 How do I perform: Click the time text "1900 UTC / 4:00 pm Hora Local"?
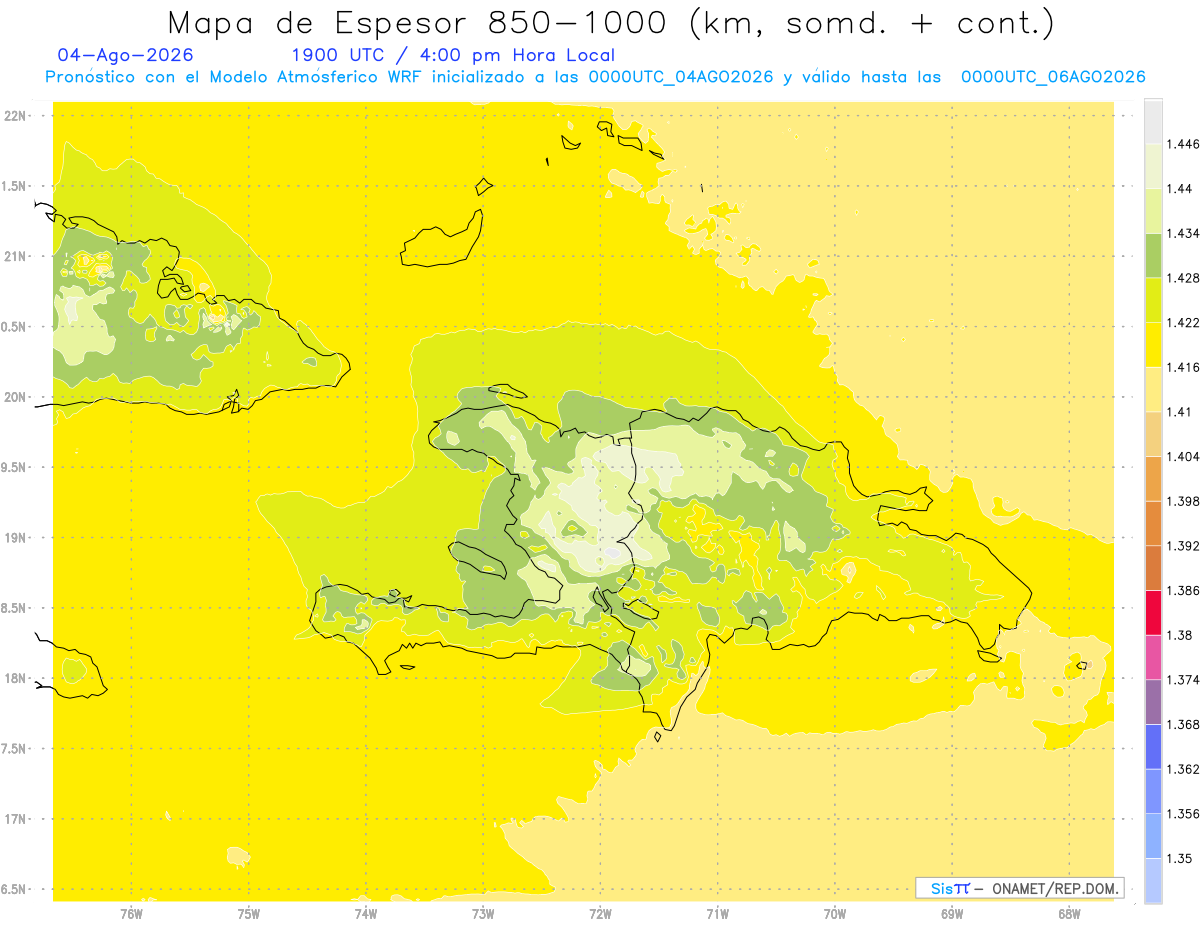click(x=452, y=56)
